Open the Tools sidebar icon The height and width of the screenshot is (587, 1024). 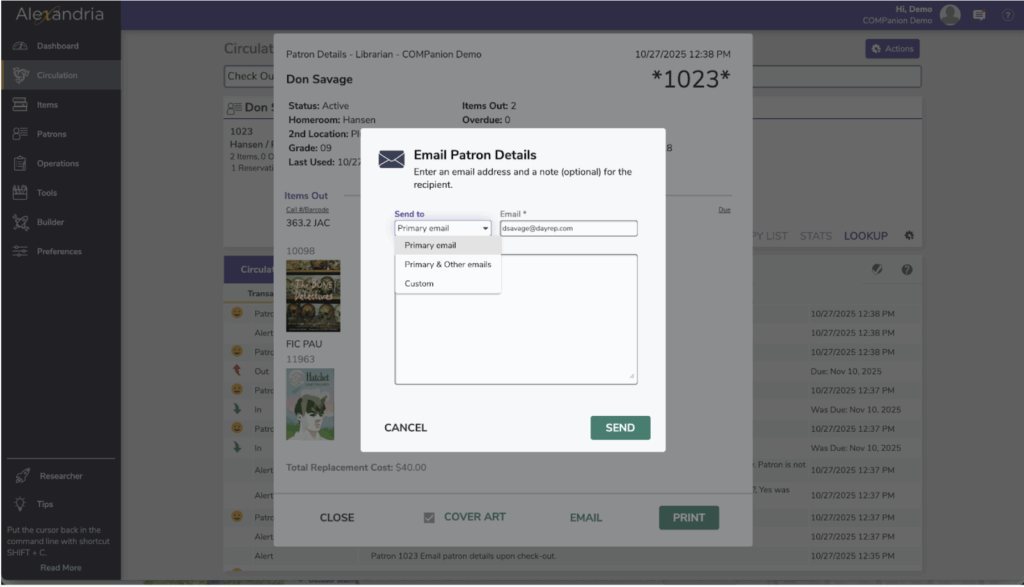(20, 193)
